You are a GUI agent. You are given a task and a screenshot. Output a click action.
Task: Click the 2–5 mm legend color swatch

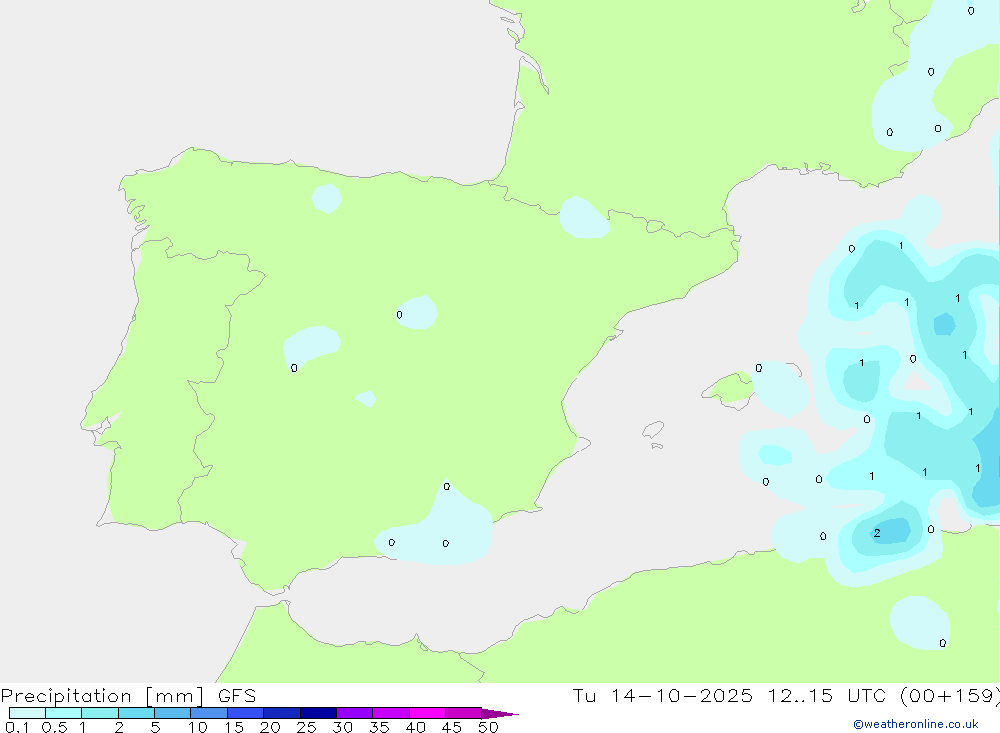pos(136,713)
